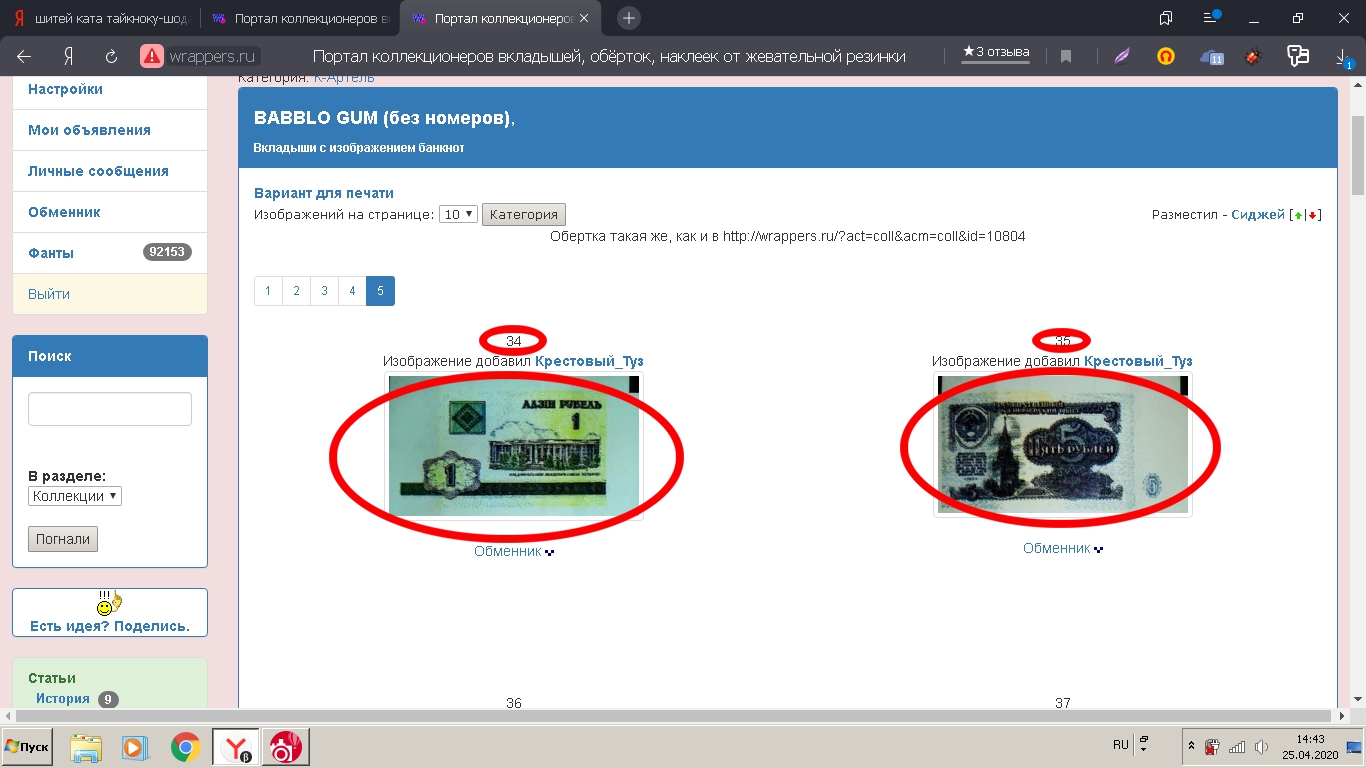The width and height of the screenshot is (1366, 768).
Task: Click the red down-vote arrow next to Сиджей
Action: coord(1312,215)
